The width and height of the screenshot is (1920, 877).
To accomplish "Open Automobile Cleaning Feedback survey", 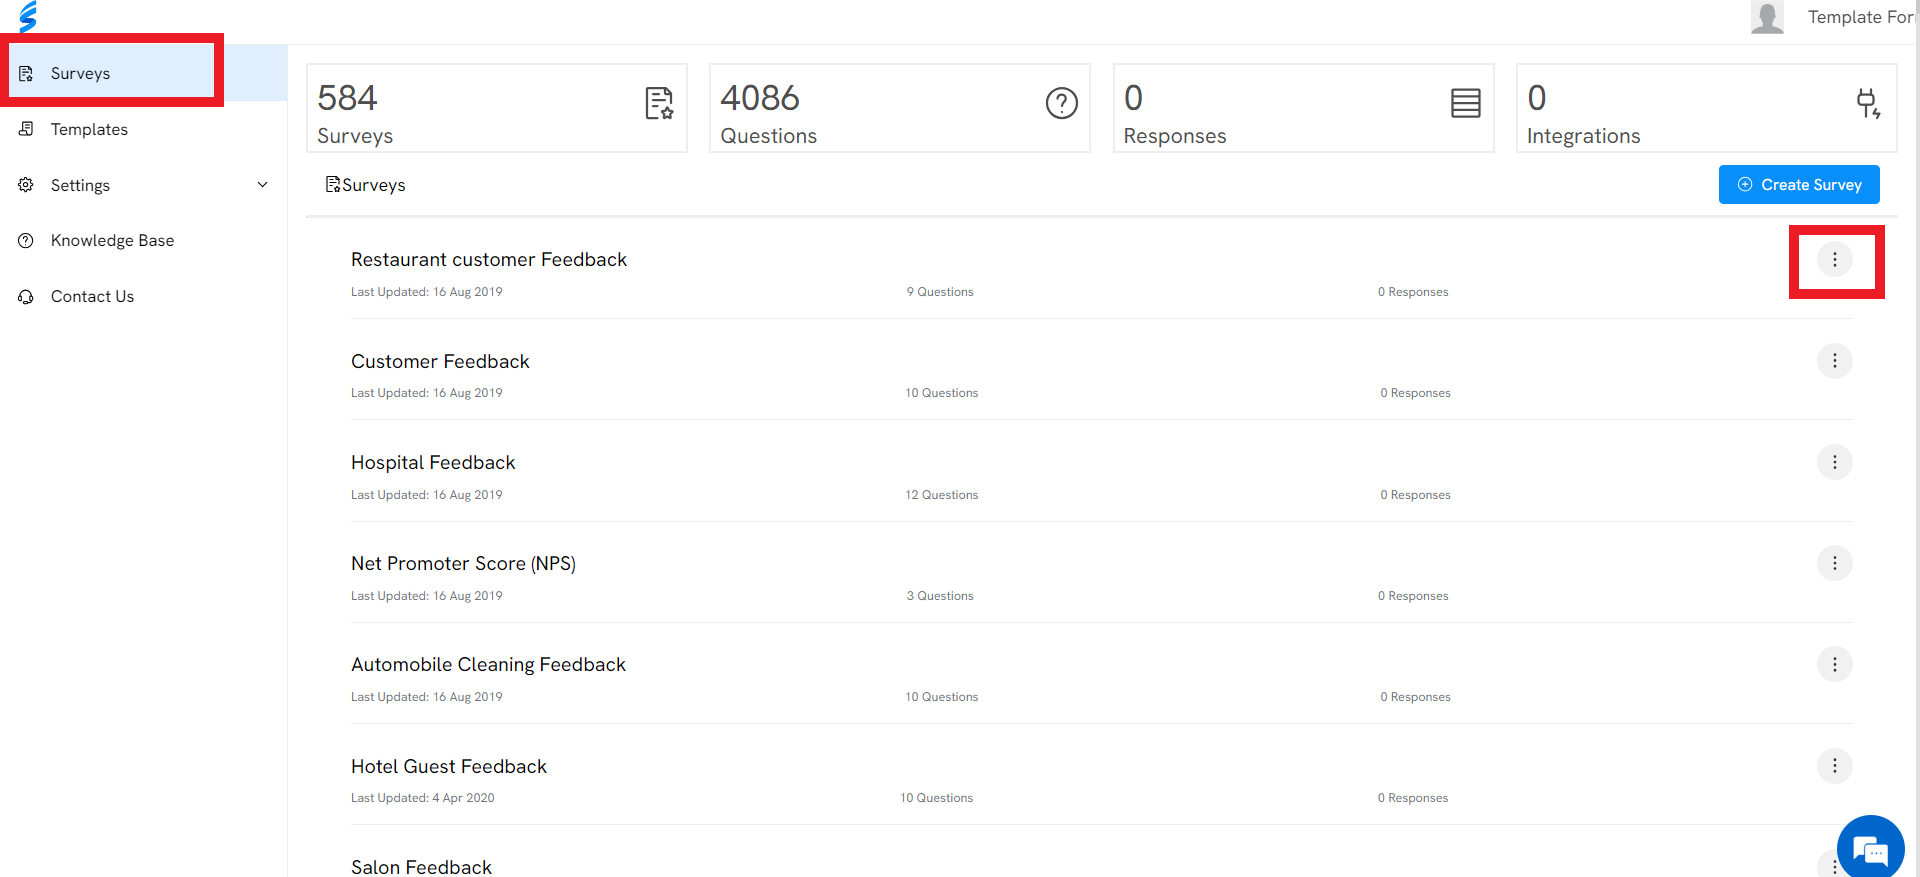I will click(x=488, y=664).
